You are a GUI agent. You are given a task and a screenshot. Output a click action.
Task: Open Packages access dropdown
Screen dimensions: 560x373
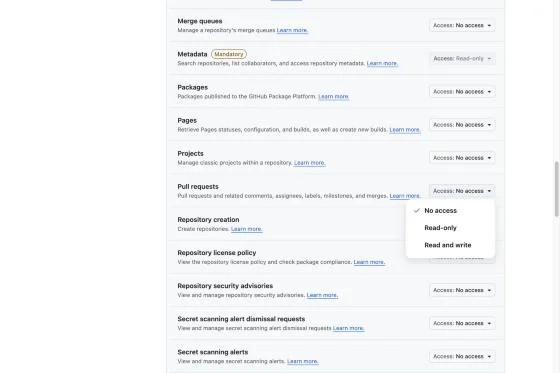tap(462, 92)
